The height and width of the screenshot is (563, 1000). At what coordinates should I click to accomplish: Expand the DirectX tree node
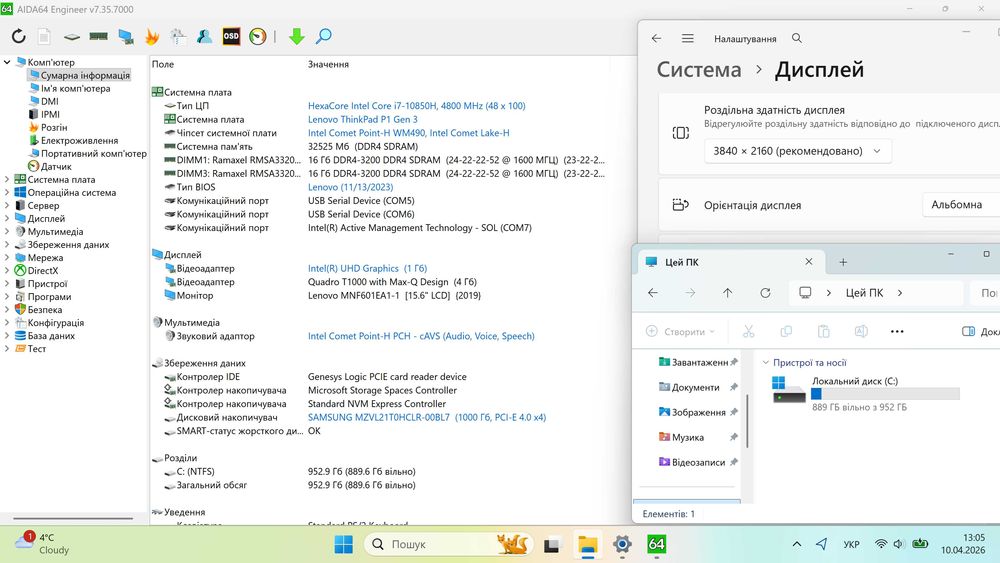click(7, 270)
